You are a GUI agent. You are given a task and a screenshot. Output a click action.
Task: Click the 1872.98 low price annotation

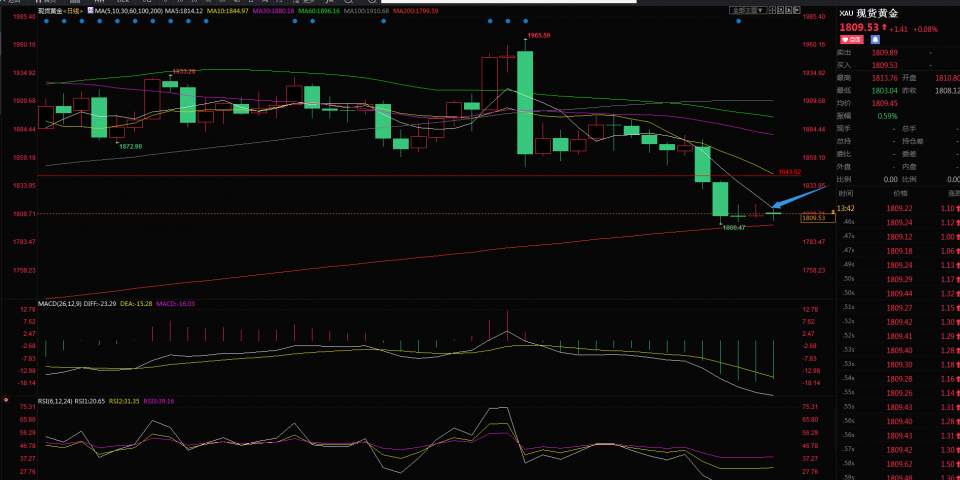(x=130, y=146)
